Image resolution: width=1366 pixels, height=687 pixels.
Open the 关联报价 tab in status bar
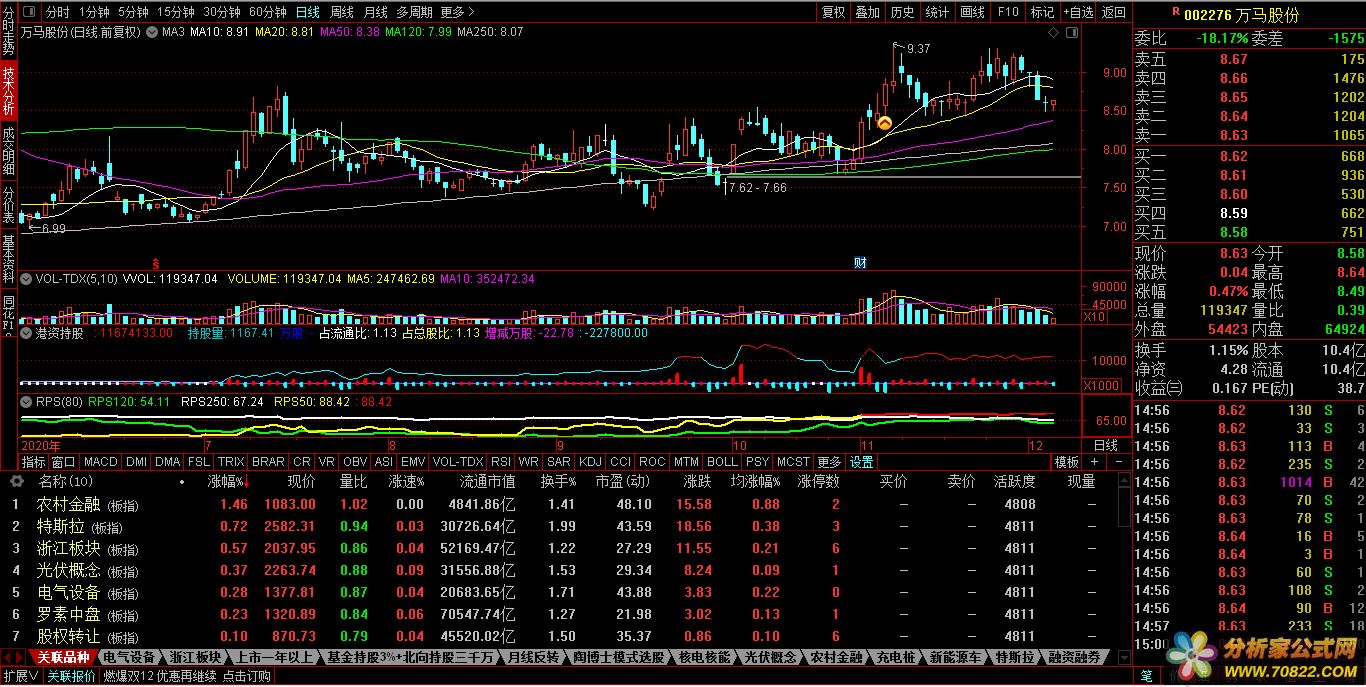pyautogui.click(x=71, y=676)
